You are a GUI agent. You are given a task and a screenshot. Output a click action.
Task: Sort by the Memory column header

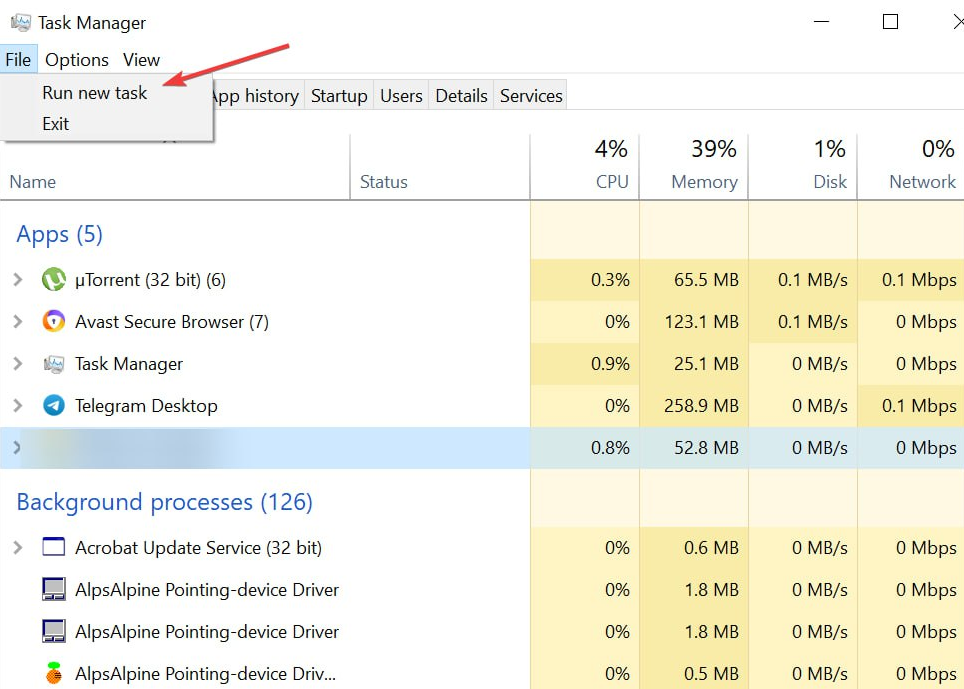pyautogui.click(x=693, y=167)
